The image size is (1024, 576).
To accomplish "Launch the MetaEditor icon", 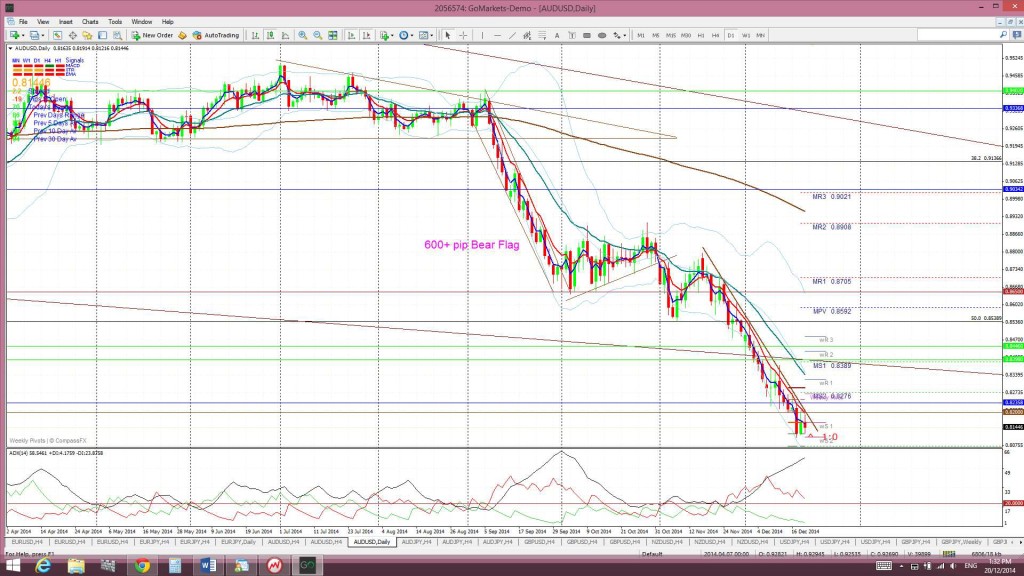I will (x=182, y=35).
